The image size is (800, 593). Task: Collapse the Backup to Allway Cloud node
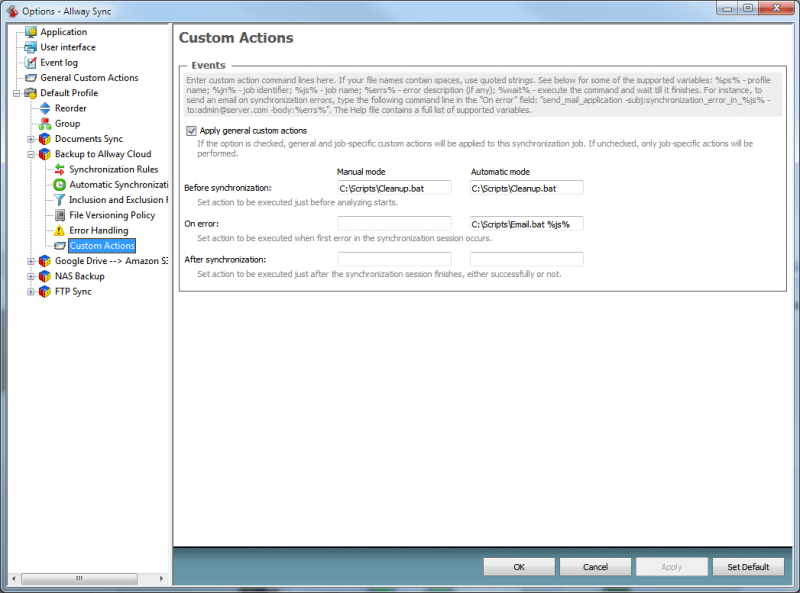(x=31, y=154)
